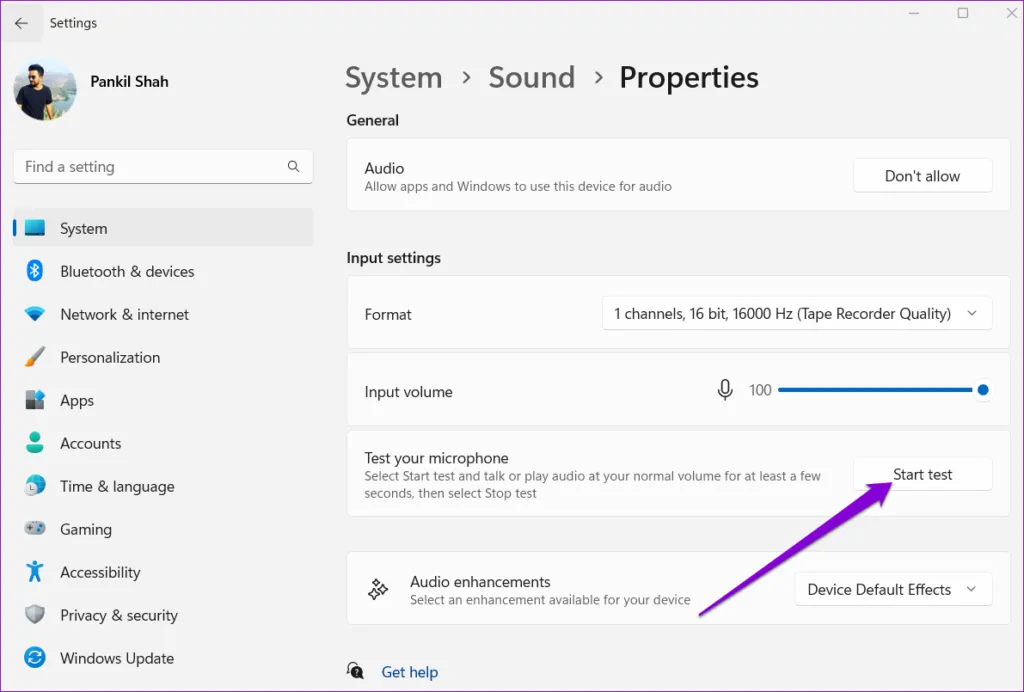Click the Don't allow audio button

(x=922, y=176)
